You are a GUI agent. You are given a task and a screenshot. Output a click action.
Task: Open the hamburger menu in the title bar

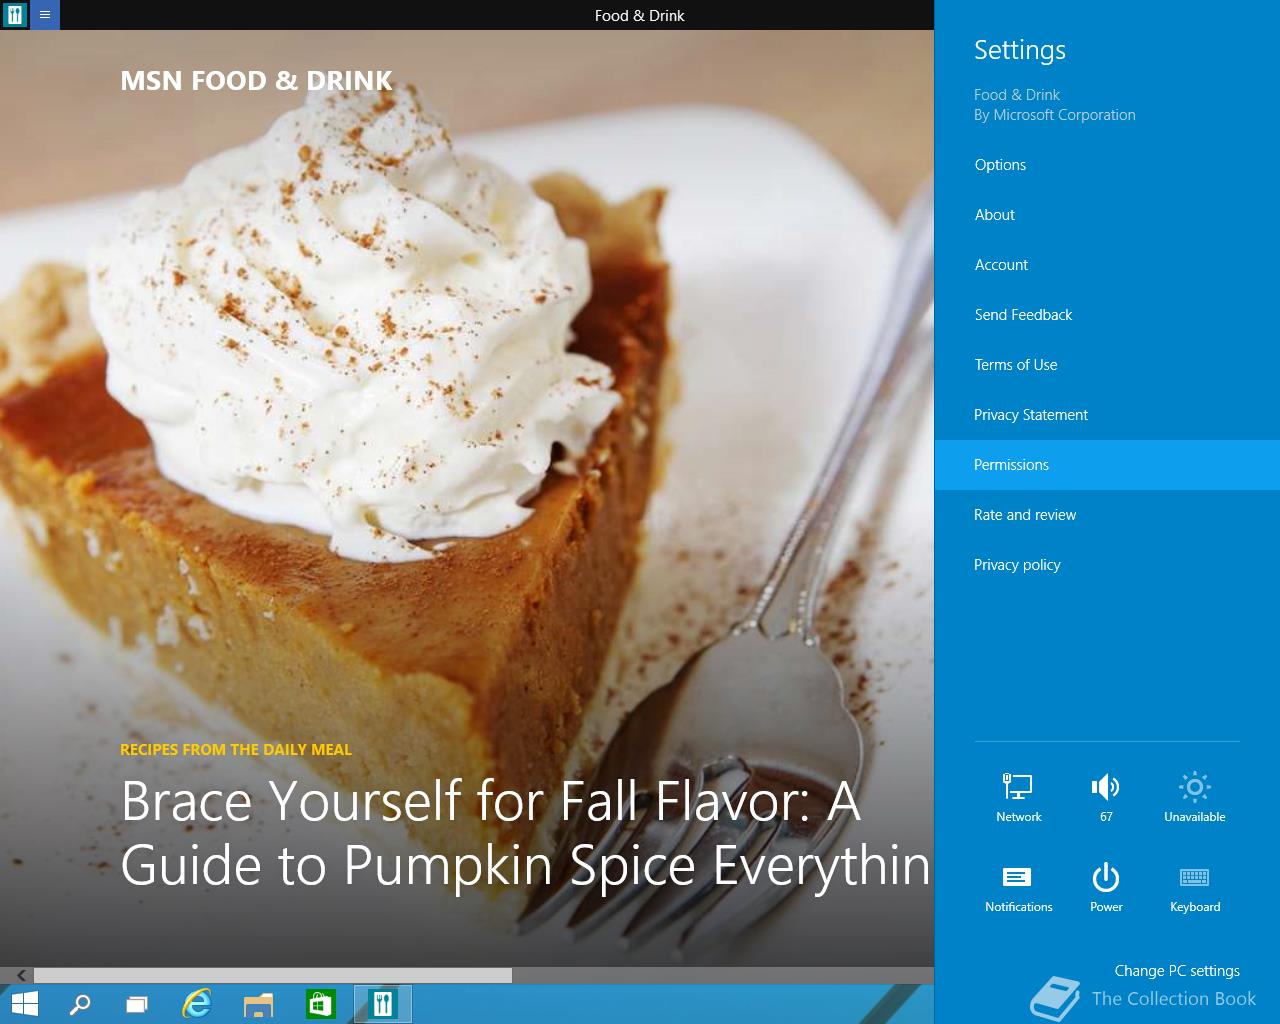(x=45, y=15)
